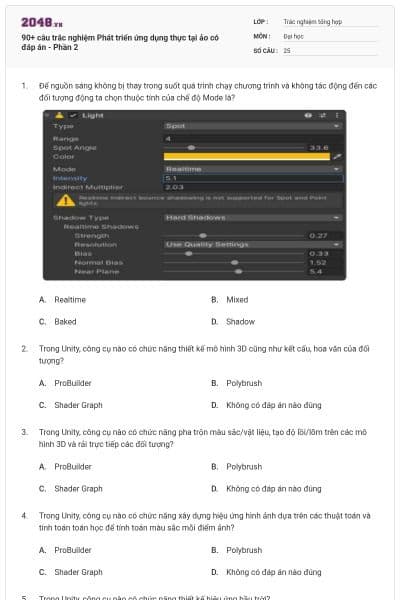This screenshot has height=600, width=400.
Task: Select answer C. Baked for question 1
Action: pos(58,321)
